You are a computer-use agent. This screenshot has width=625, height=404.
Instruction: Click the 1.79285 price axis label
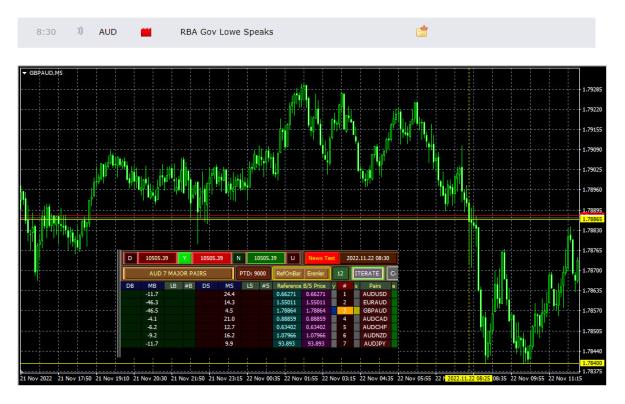(592, 90)
